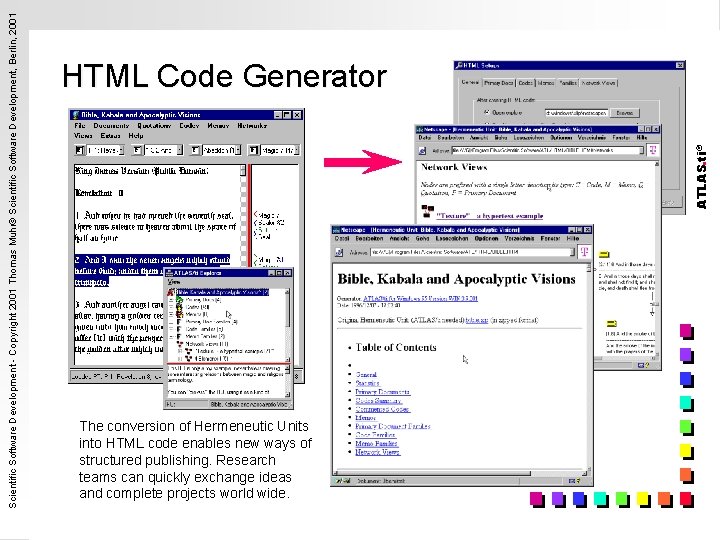This screenshot has height=540, width=720.
Task: Switch to Families tab in HTML Setup
Action: [568, 83]
